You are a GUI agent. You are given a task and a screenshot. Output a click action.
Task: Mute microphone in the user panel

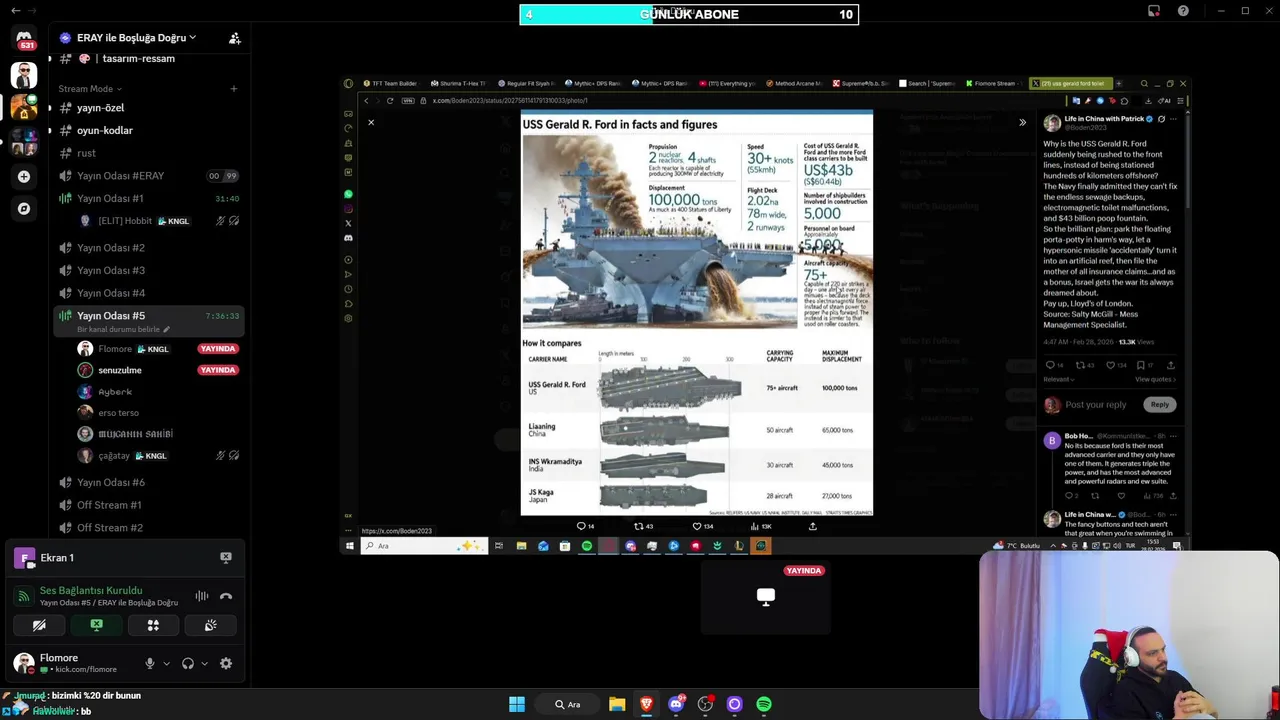tap(150, 663)
